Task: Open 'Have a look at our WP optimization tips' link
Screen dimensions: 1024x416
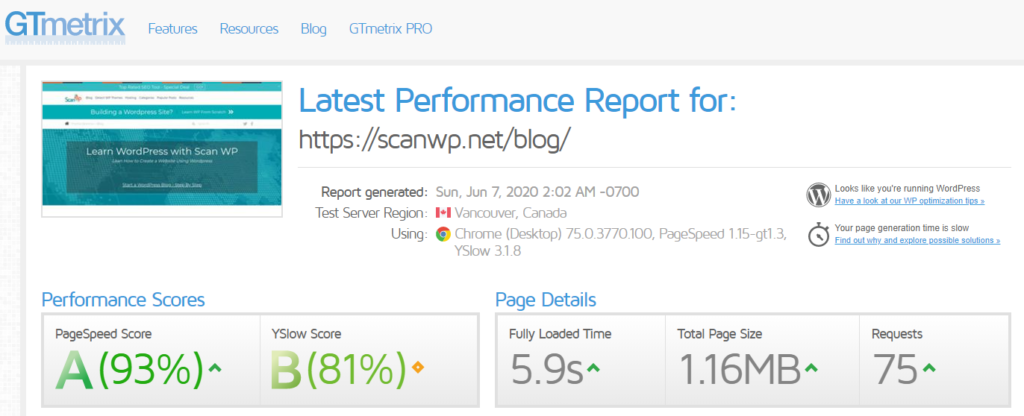Action: pyautogui.click(x=910, y=201)
